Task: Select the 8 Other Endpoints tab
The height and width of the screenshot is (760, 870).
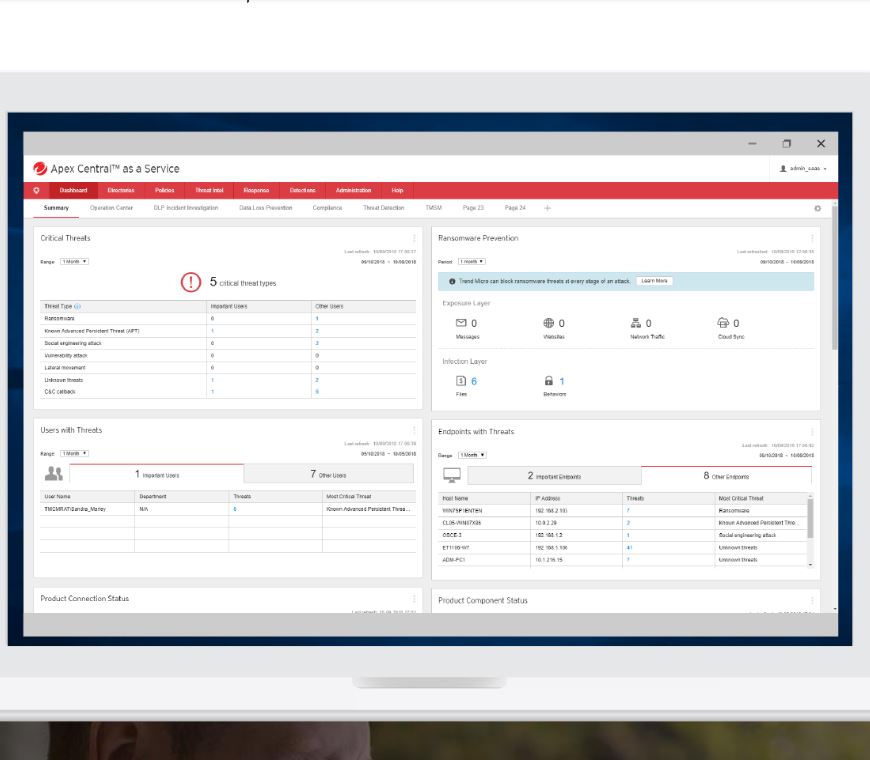Action: coord(726,476)
